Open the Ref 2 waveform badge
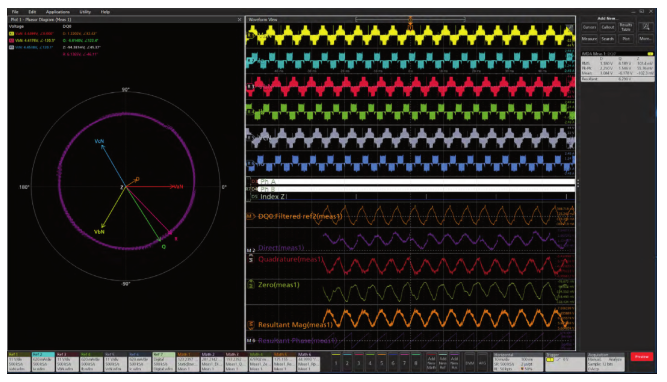 click(43, 362)
